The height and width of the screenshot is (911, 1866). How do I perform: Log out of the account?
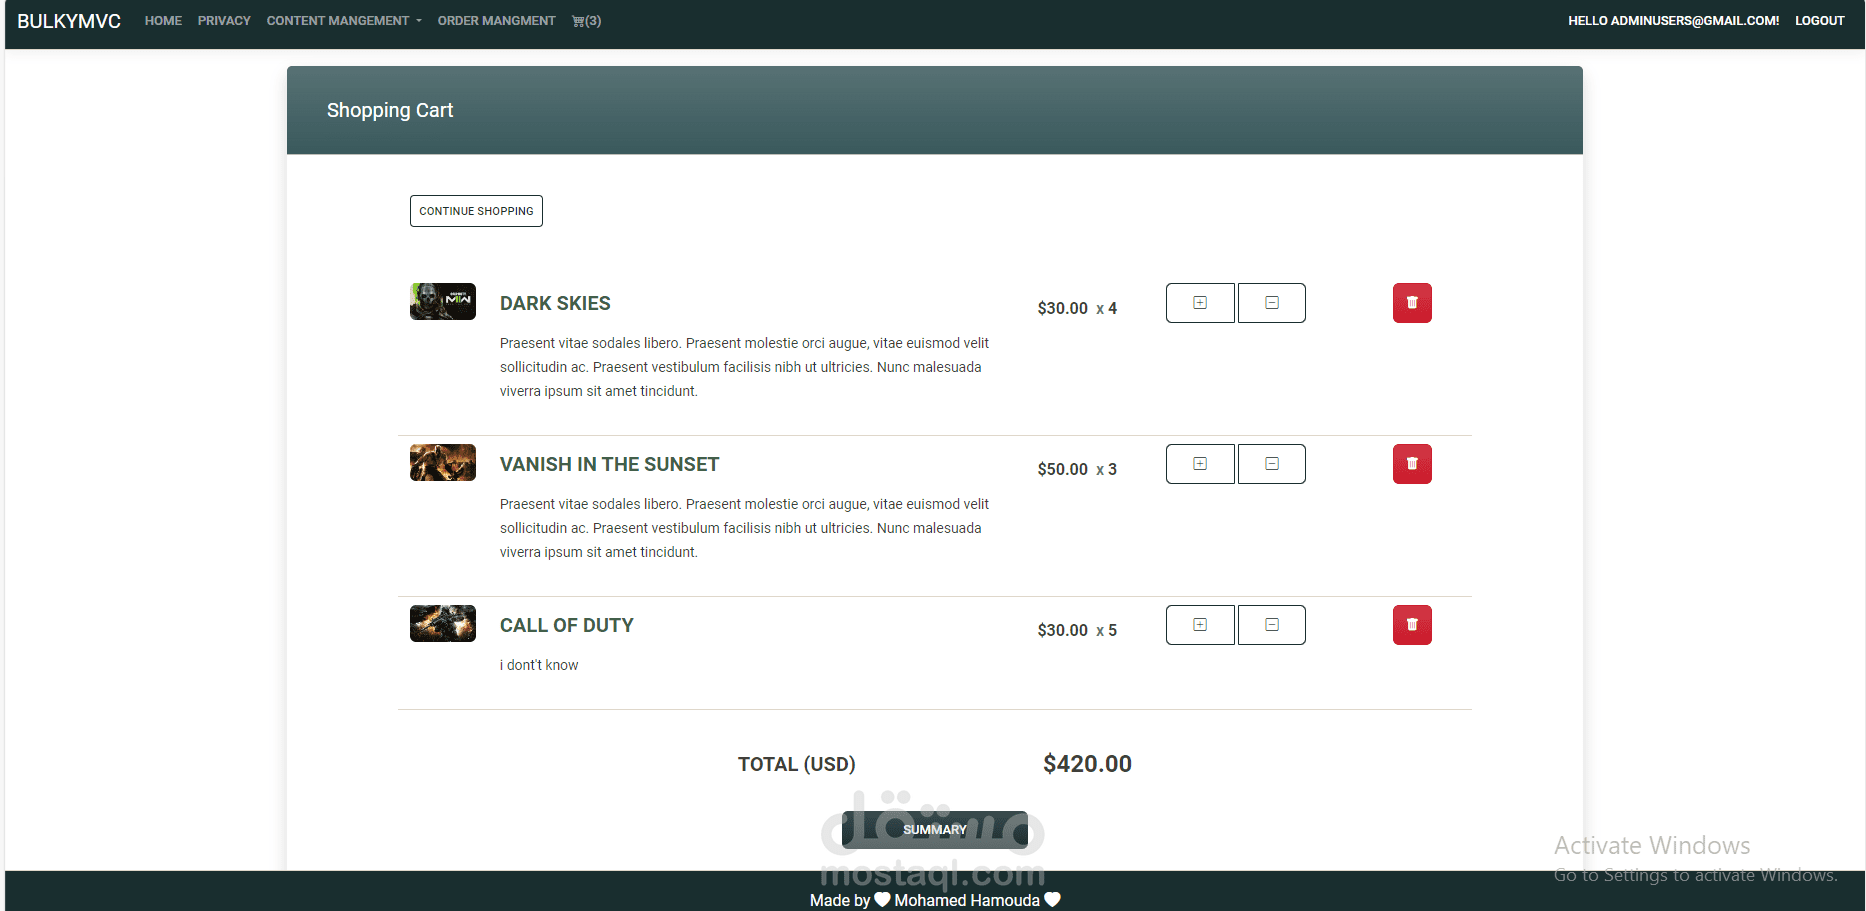coord(1819,21)
